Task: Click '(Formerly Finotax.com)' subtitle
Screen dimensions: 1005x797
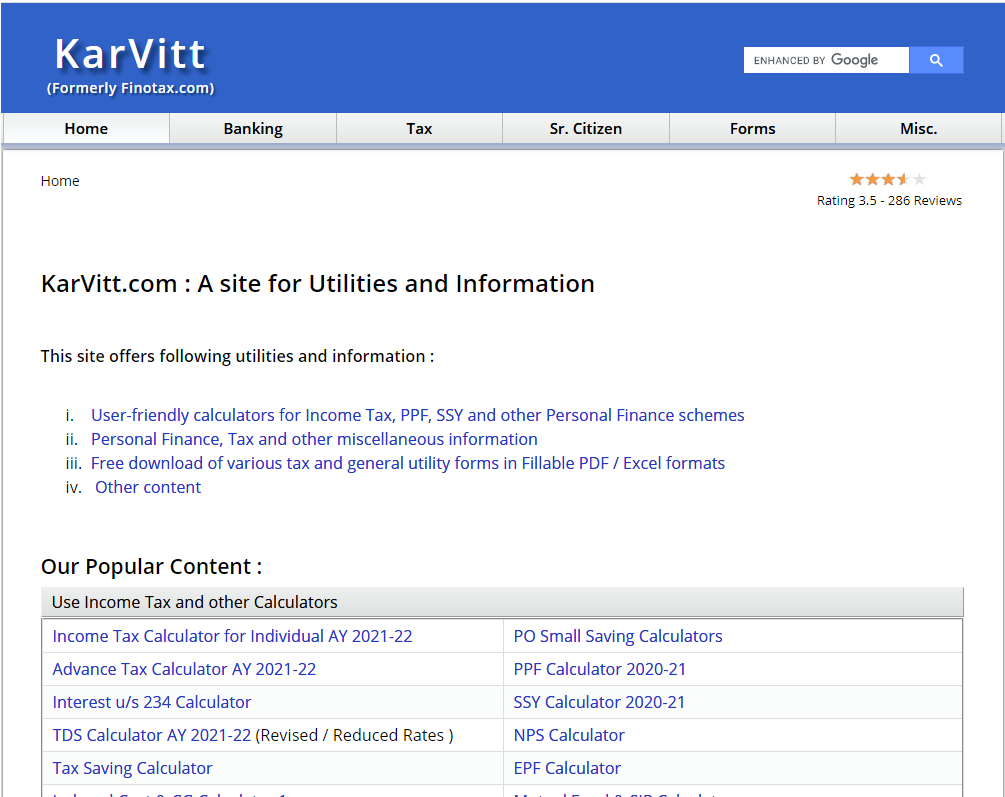Action: [x=130, y=88]
